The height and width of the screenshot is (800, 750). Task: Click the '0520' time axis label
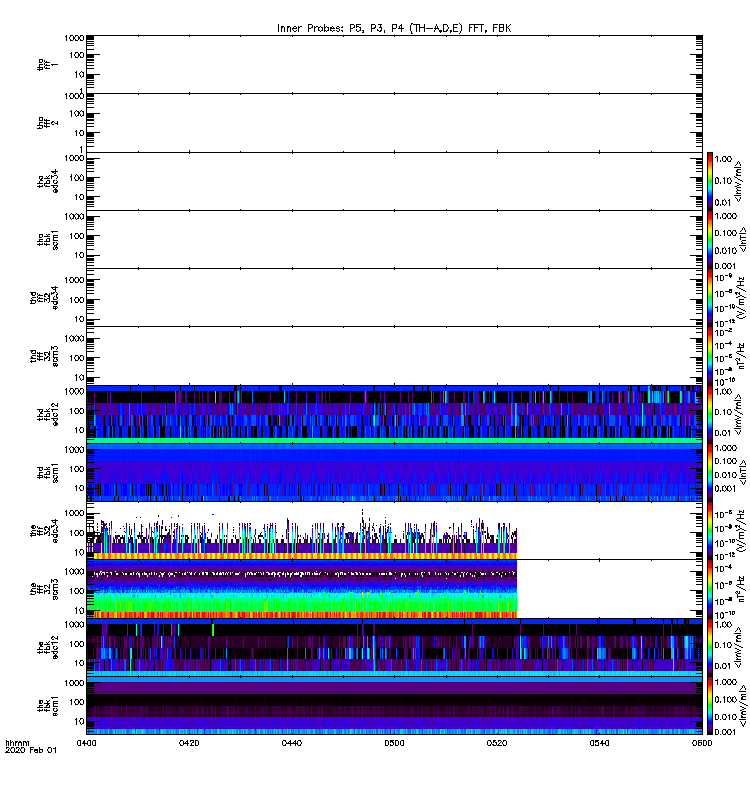point(497,743)
